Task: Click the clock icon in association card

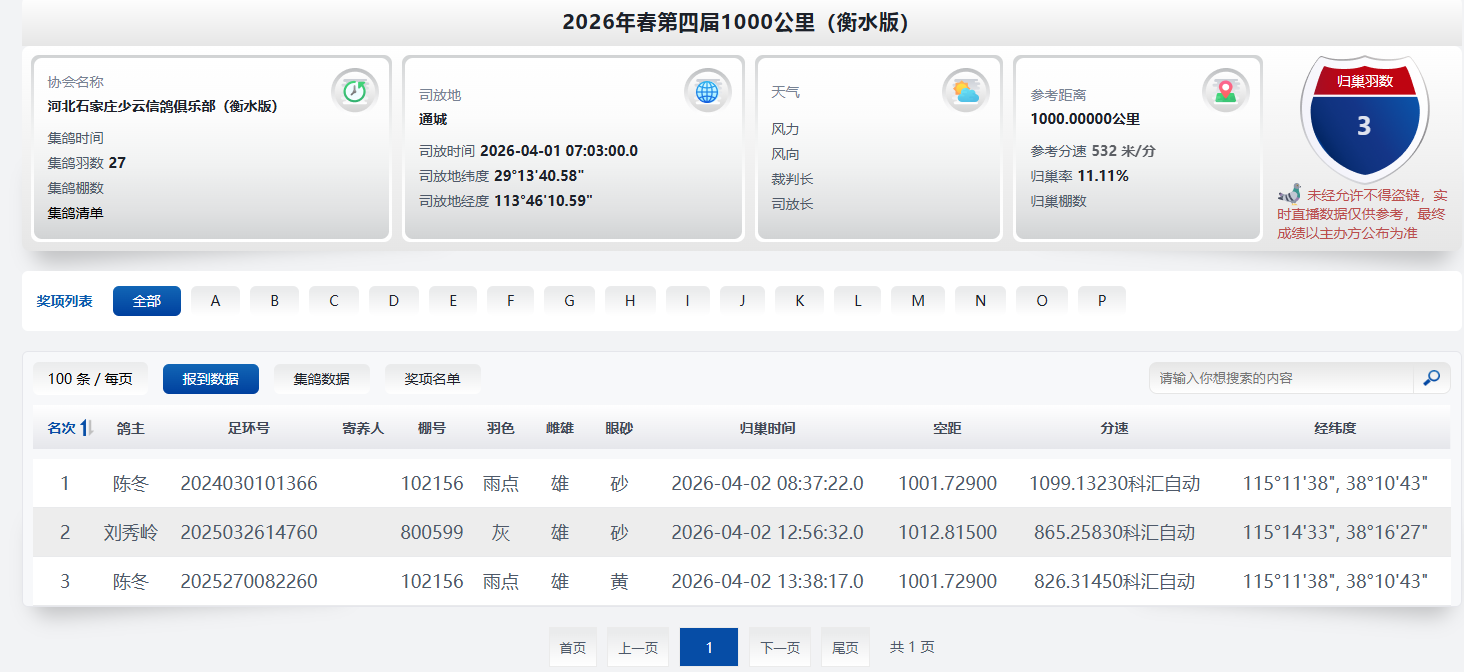Action: click(x=355, y=91)
